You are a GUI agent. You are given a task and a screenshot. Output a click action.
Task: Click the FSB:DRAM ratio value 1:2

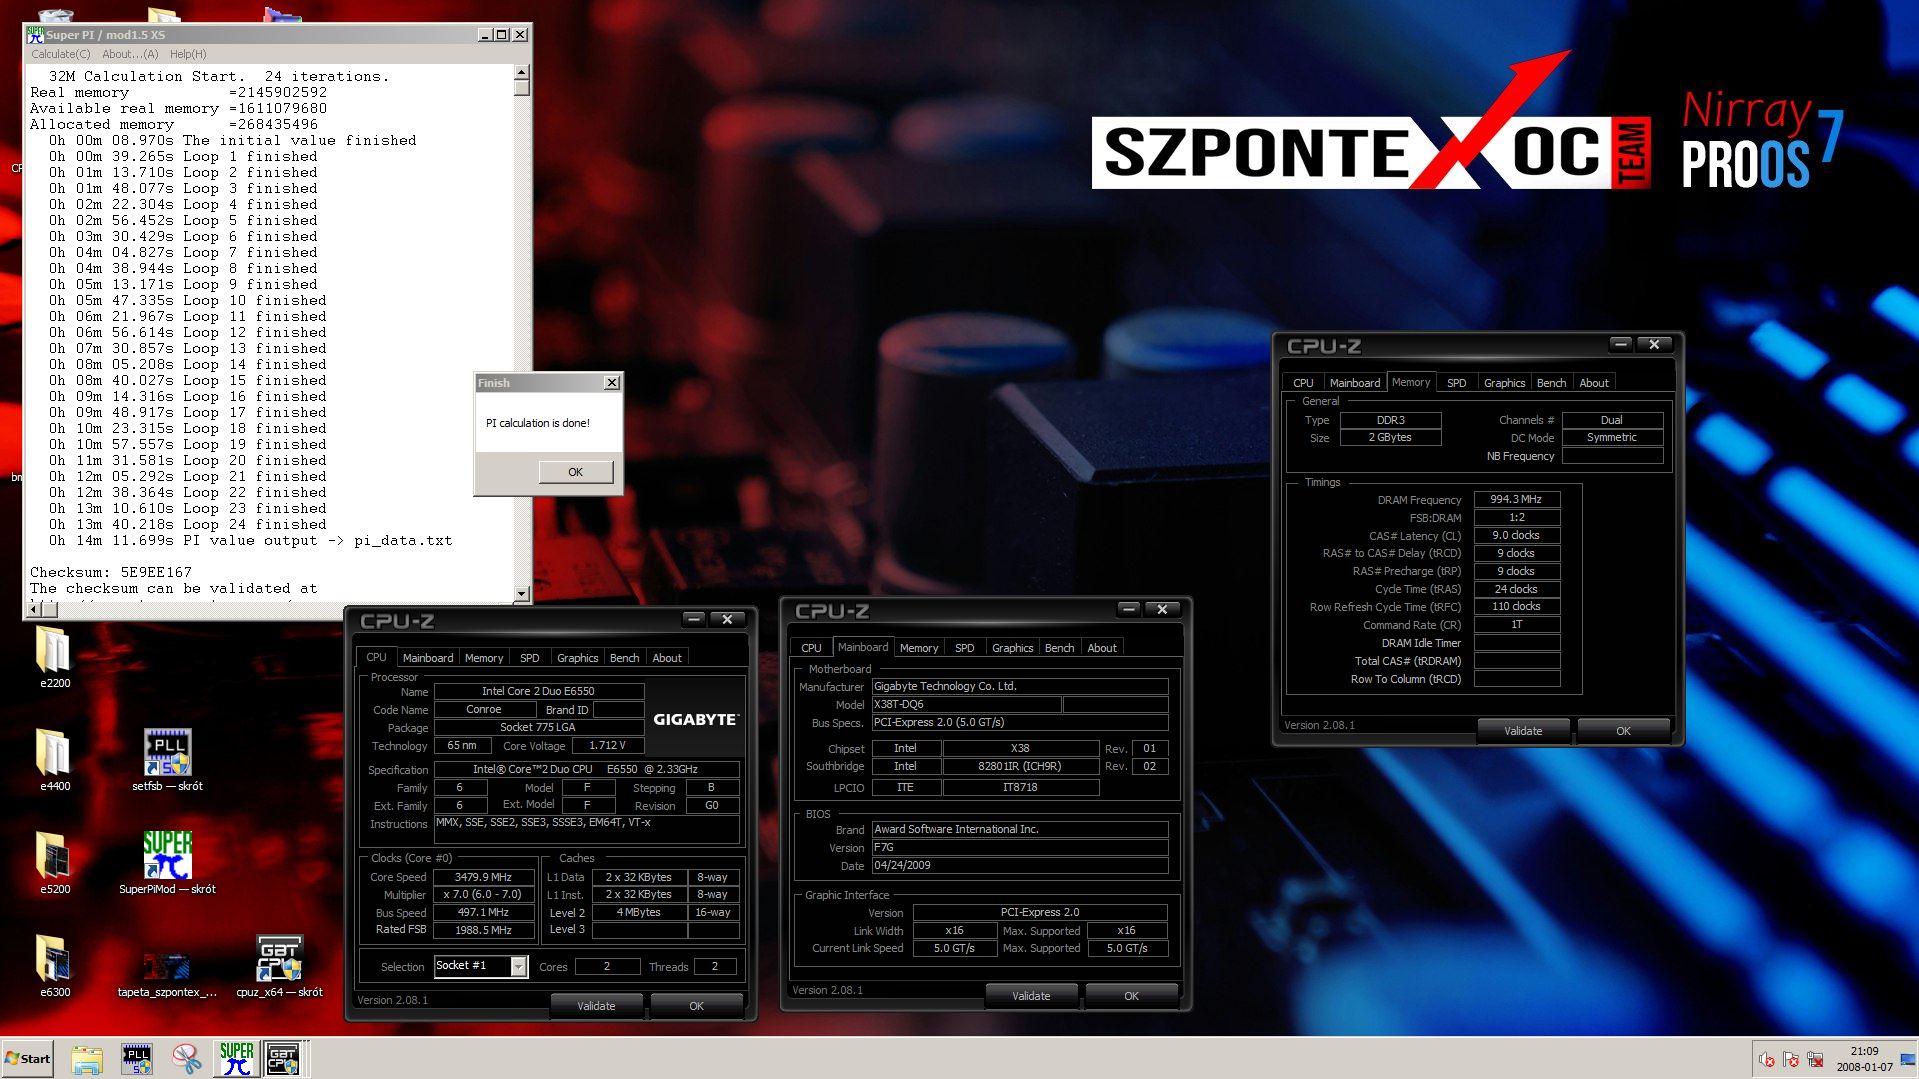coord(1516,517)
